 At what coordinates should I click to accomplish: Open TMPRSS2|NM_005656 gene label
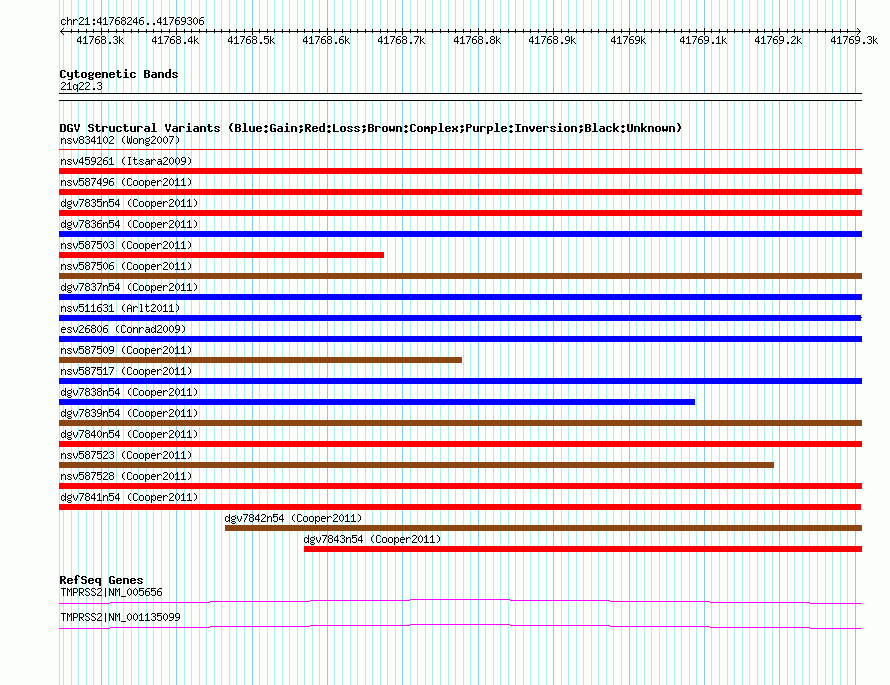click(111, 592)
